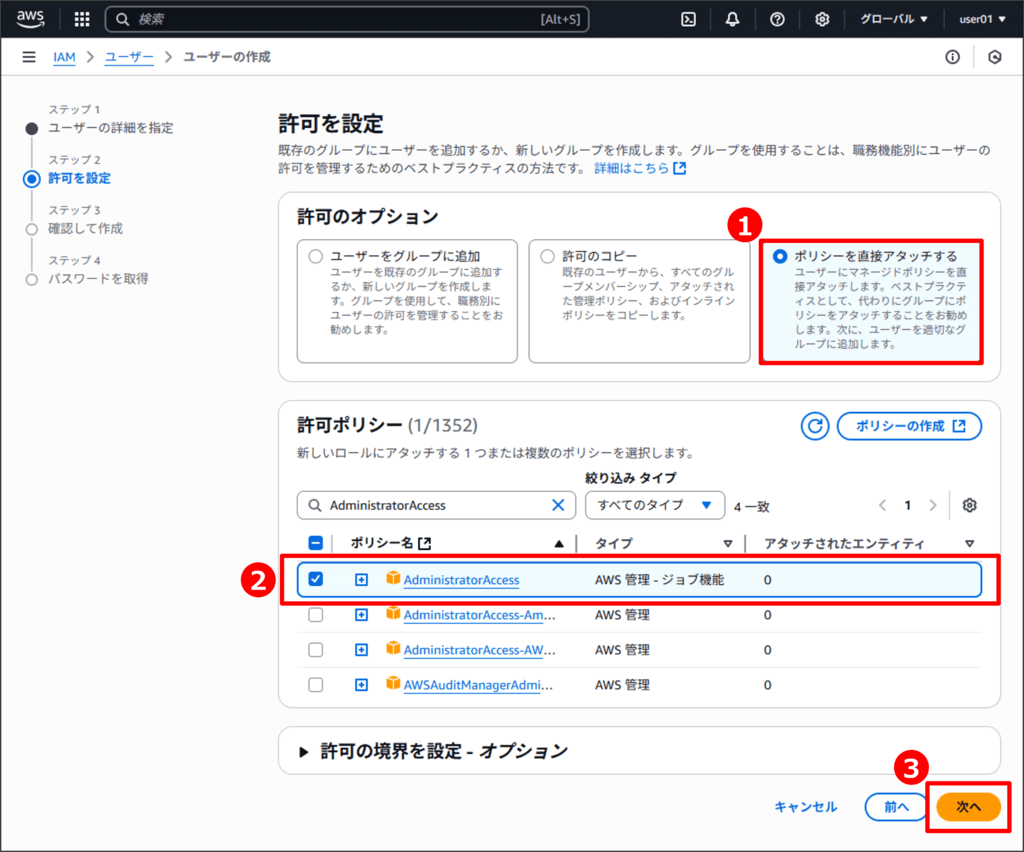
Task: Click 次へ button
Action: coord(968,807)
